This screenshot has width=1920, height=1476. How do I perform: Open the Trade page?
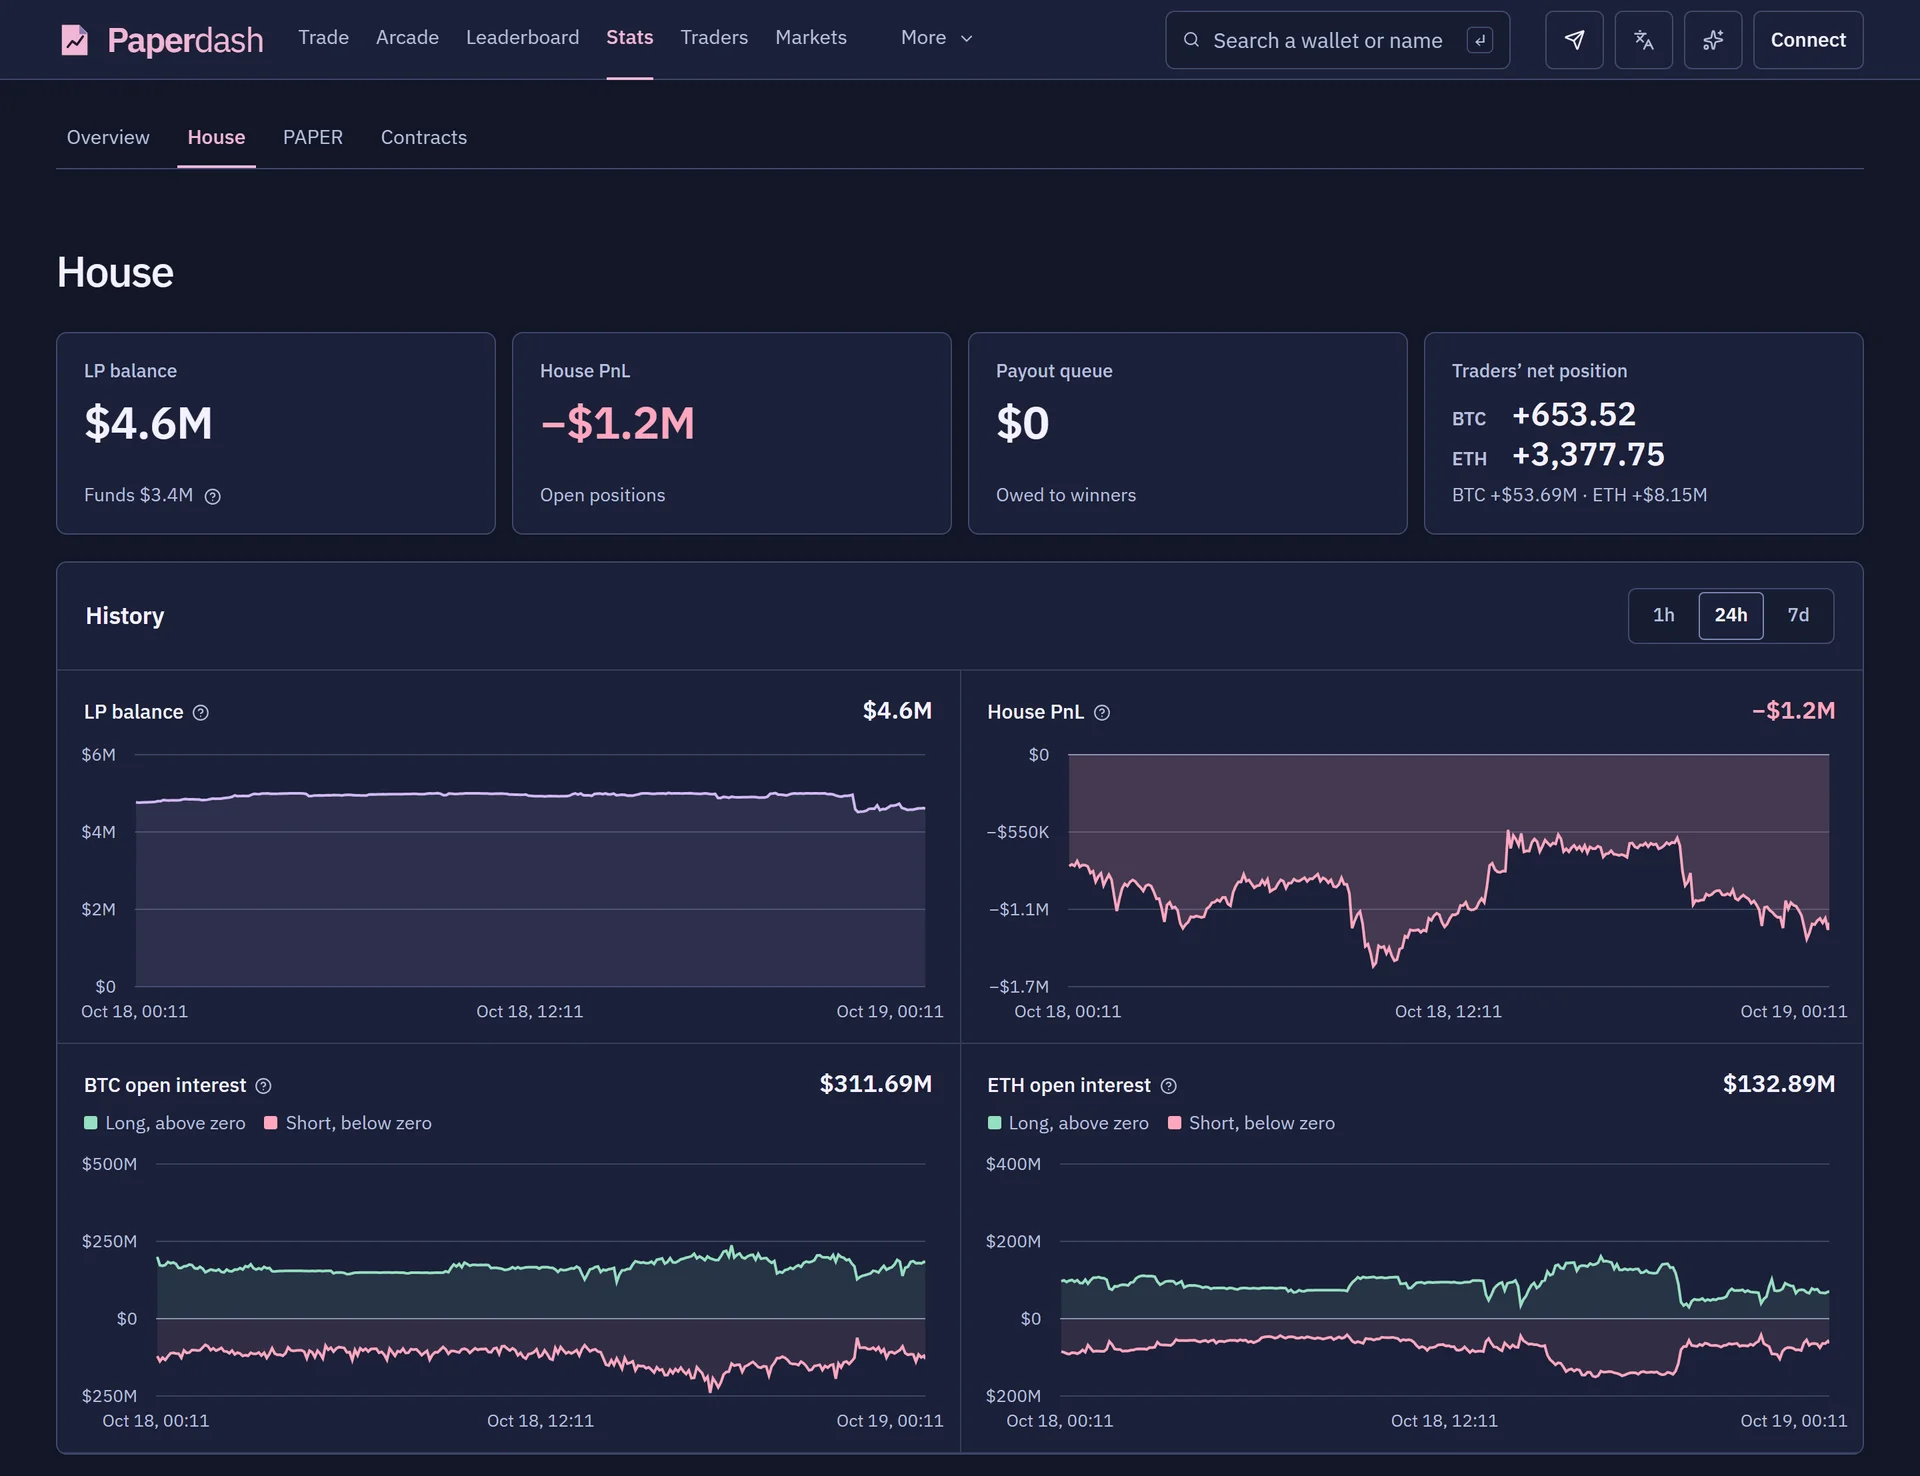[x=323, y=38]
